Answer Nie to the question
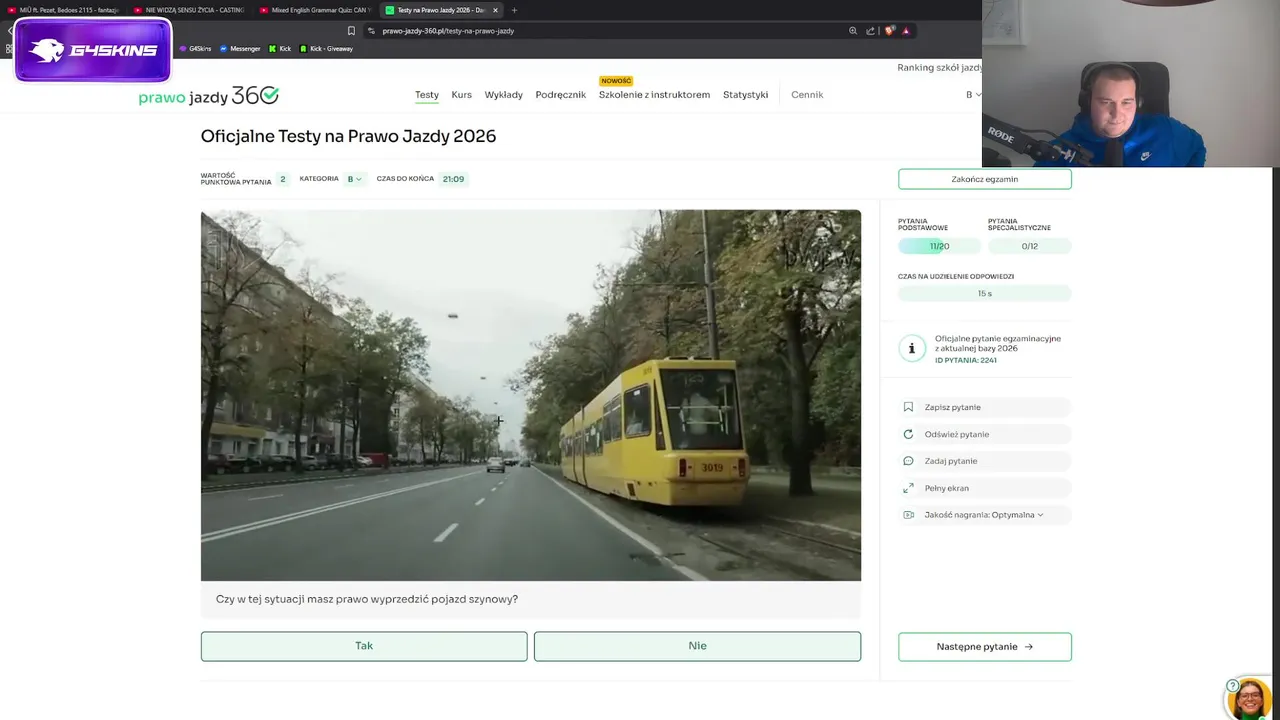This screenshot has width=1280, height=720. click(x=697, y=646)
